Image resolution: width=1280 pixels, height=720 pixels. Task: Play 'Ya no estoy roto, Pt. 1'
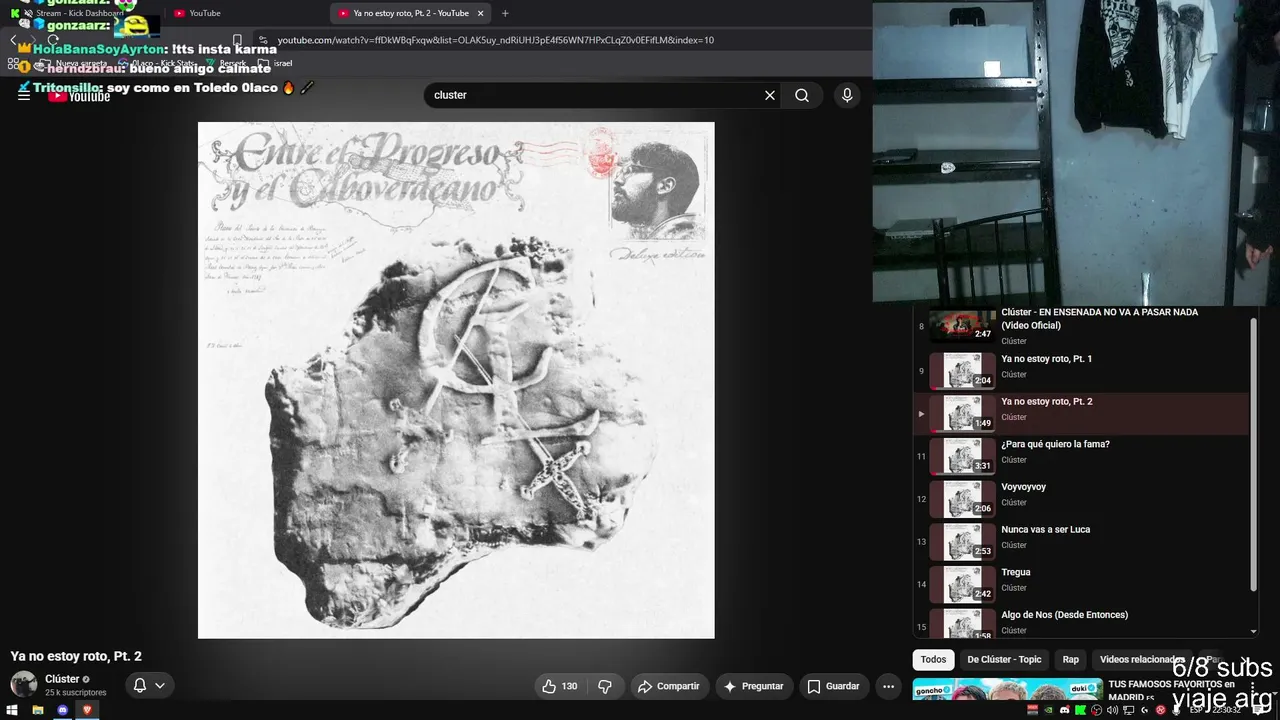1046,359
